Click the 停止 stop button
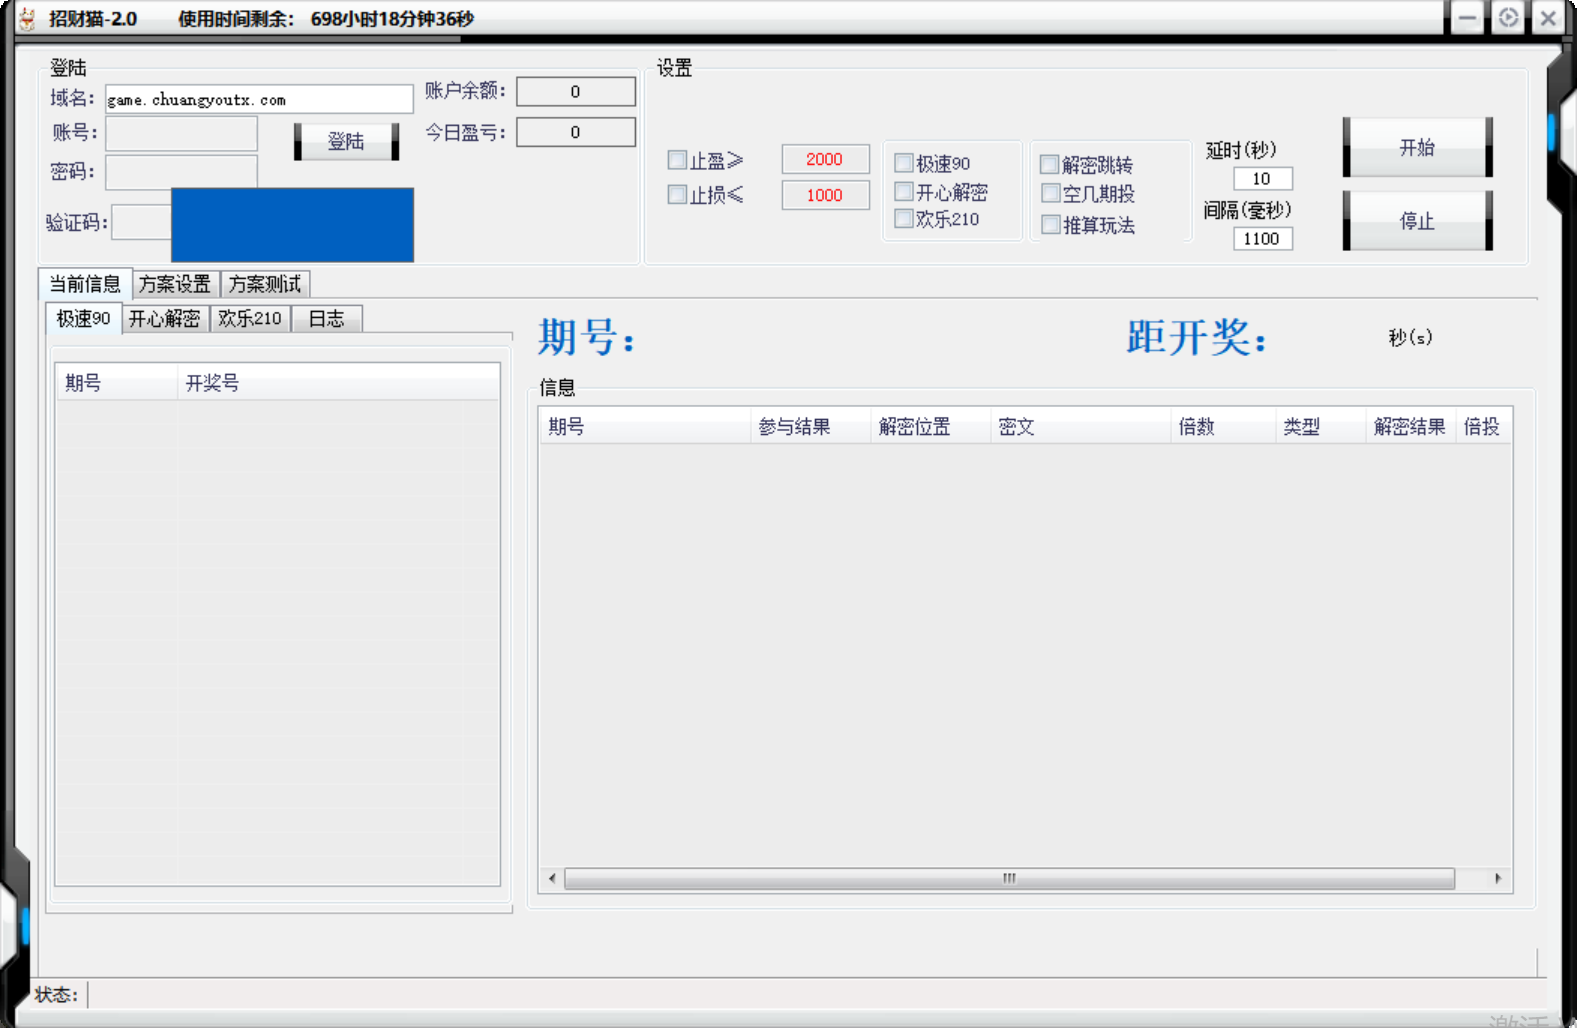Screen dimensions: 1577x1028 [1417, 221]
